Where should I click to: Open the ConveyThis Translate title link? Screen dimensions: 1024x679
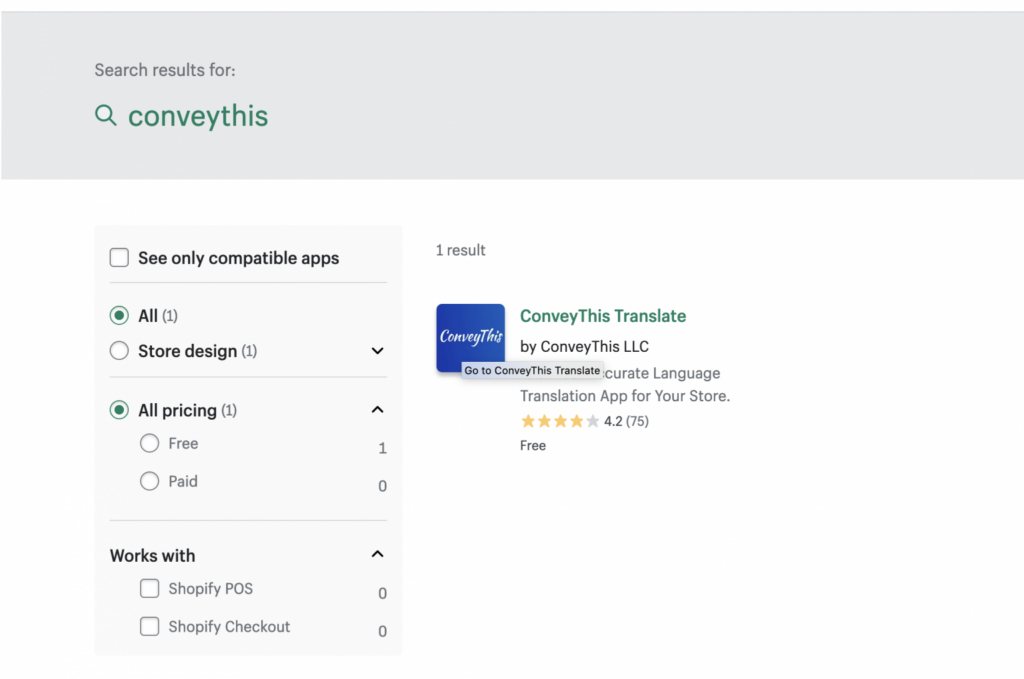[602, 316]
